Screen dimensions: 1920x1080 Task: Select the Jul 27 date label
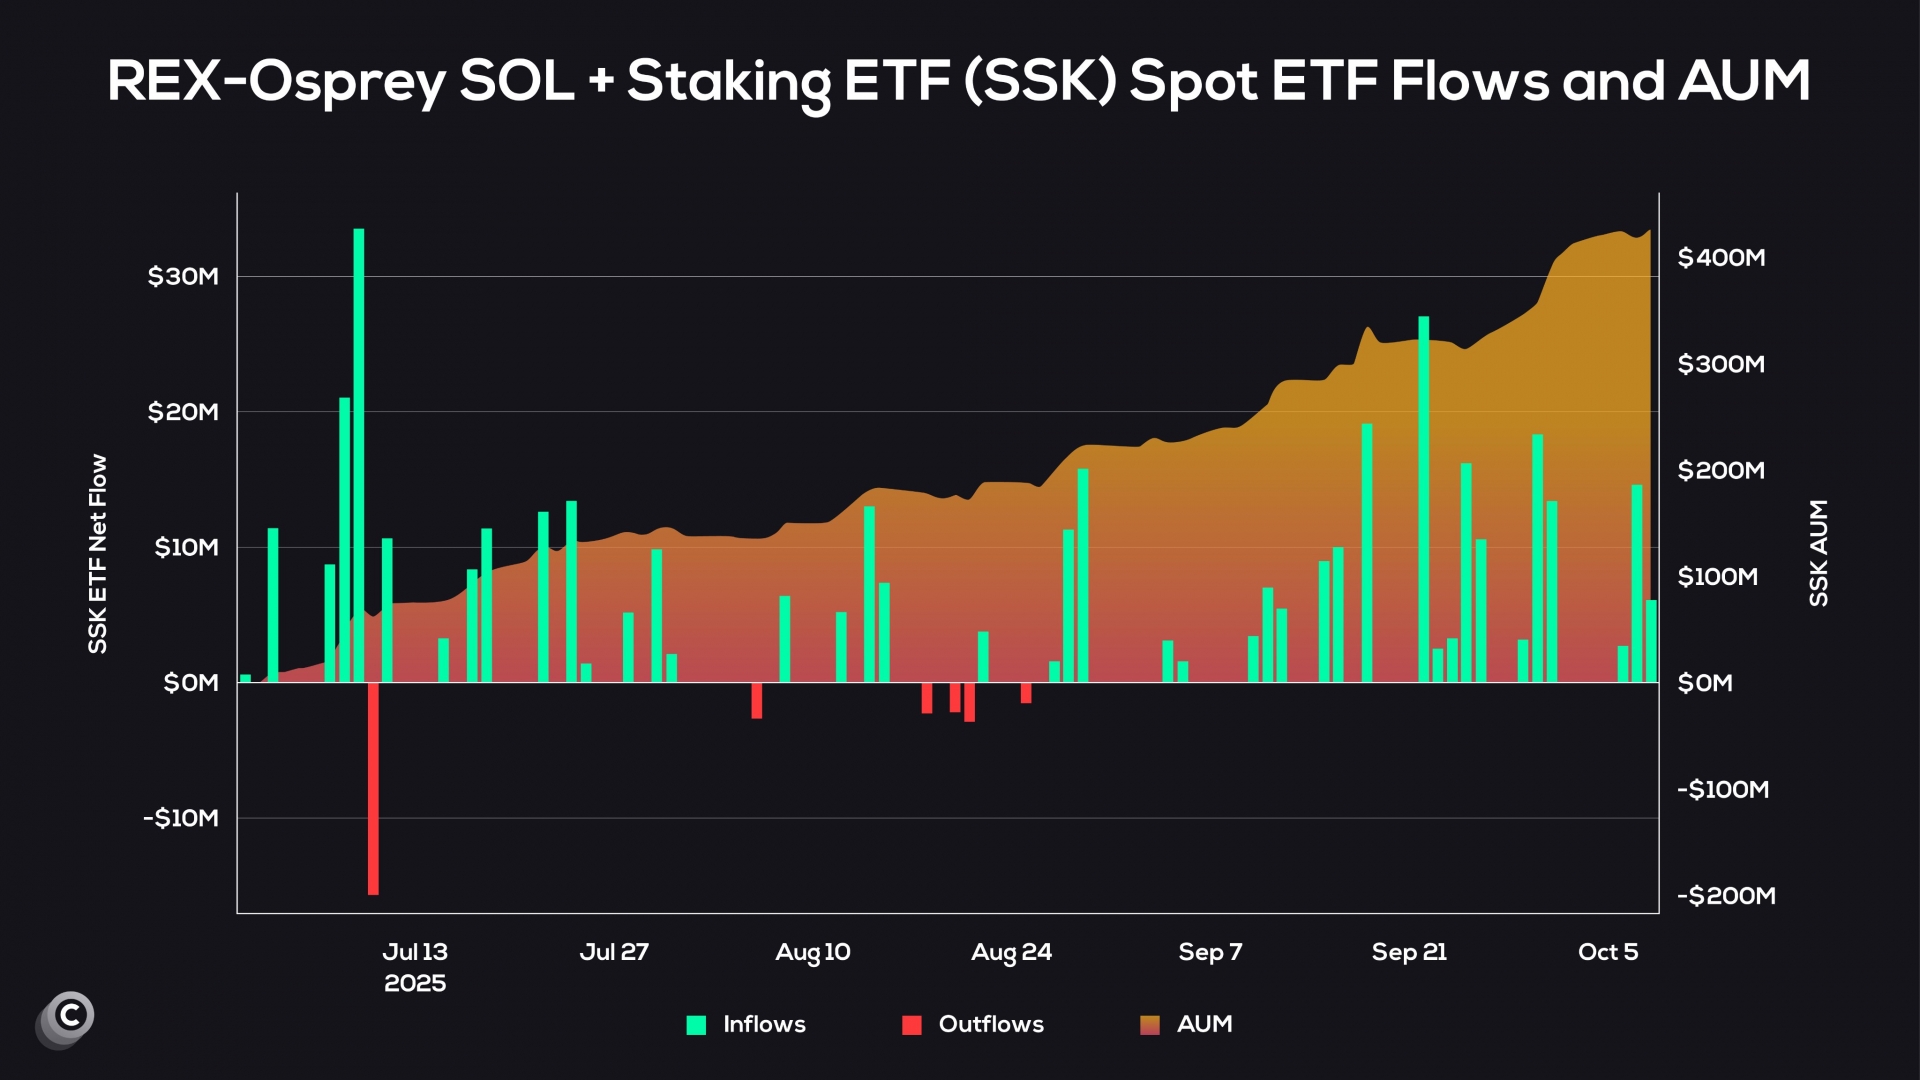[x=614, y=952]
